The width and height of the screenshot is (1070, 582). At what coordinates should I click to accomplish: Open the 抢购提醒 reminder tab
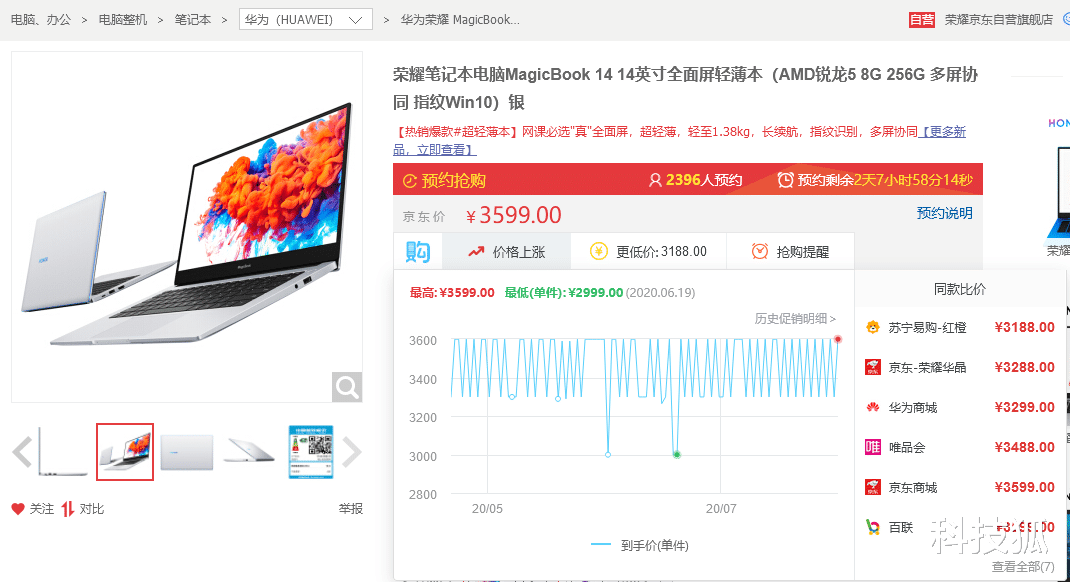coord(790,252)
